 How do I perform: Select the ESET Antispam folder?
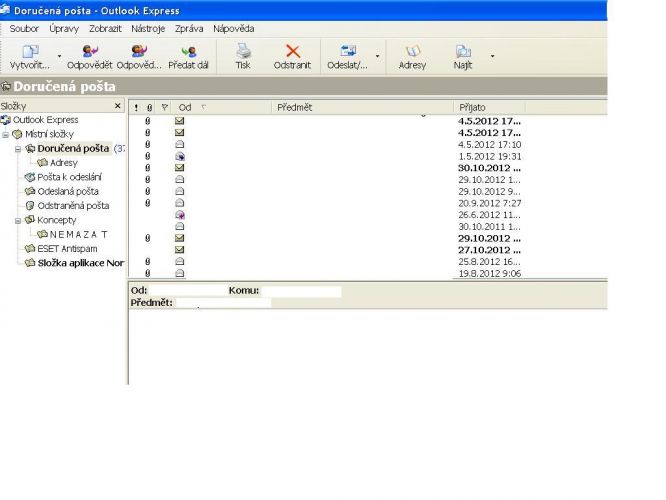67,249
